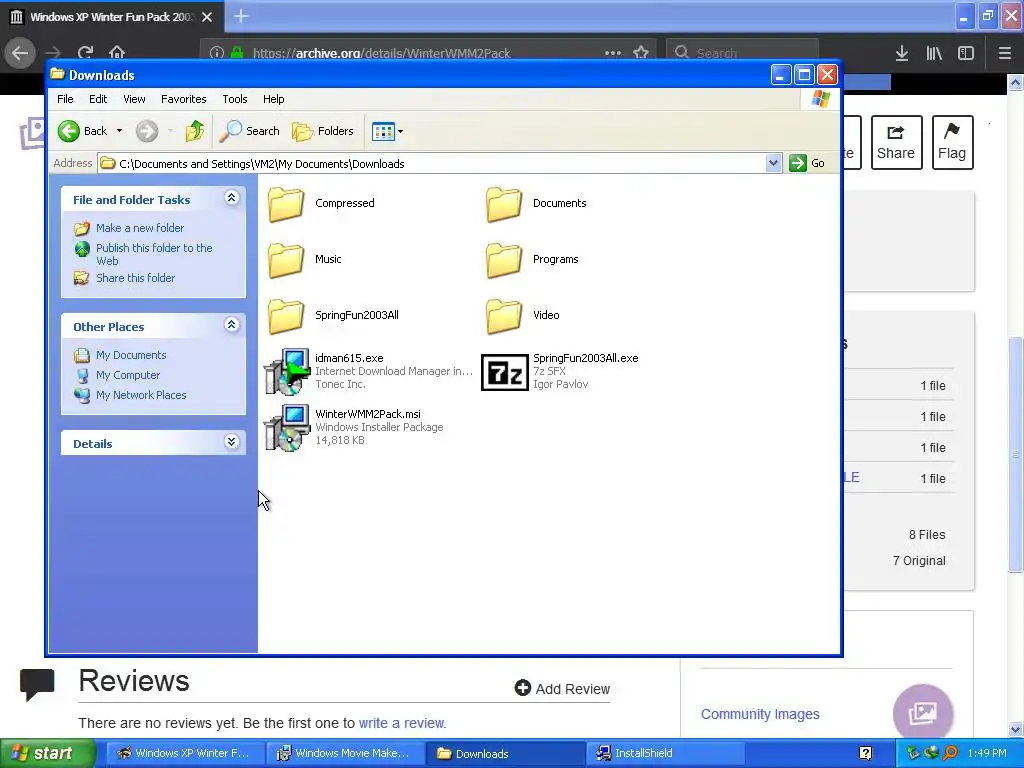Click the Flag button on archive.org

[x=952, y=142]
